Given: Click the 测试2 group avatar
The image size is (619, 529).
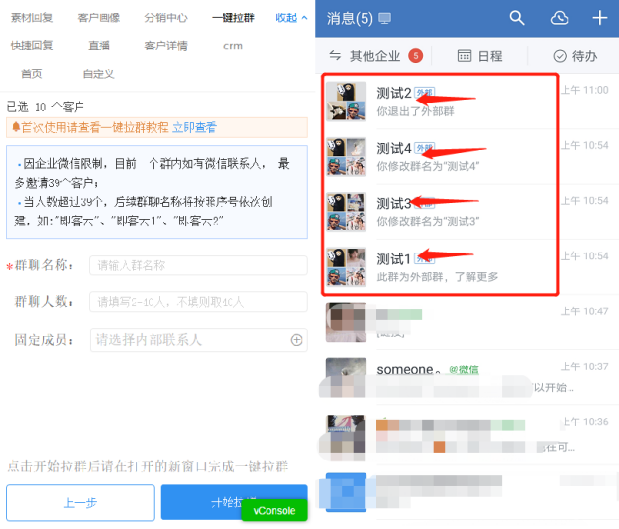Looking at the screenshot, I should point(346,101).
